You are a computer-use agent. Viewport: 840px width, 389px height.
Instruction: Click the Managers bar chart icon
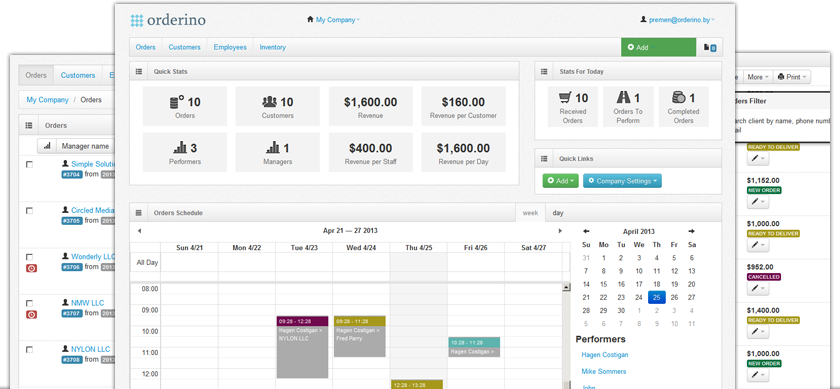tap(273, 147)
